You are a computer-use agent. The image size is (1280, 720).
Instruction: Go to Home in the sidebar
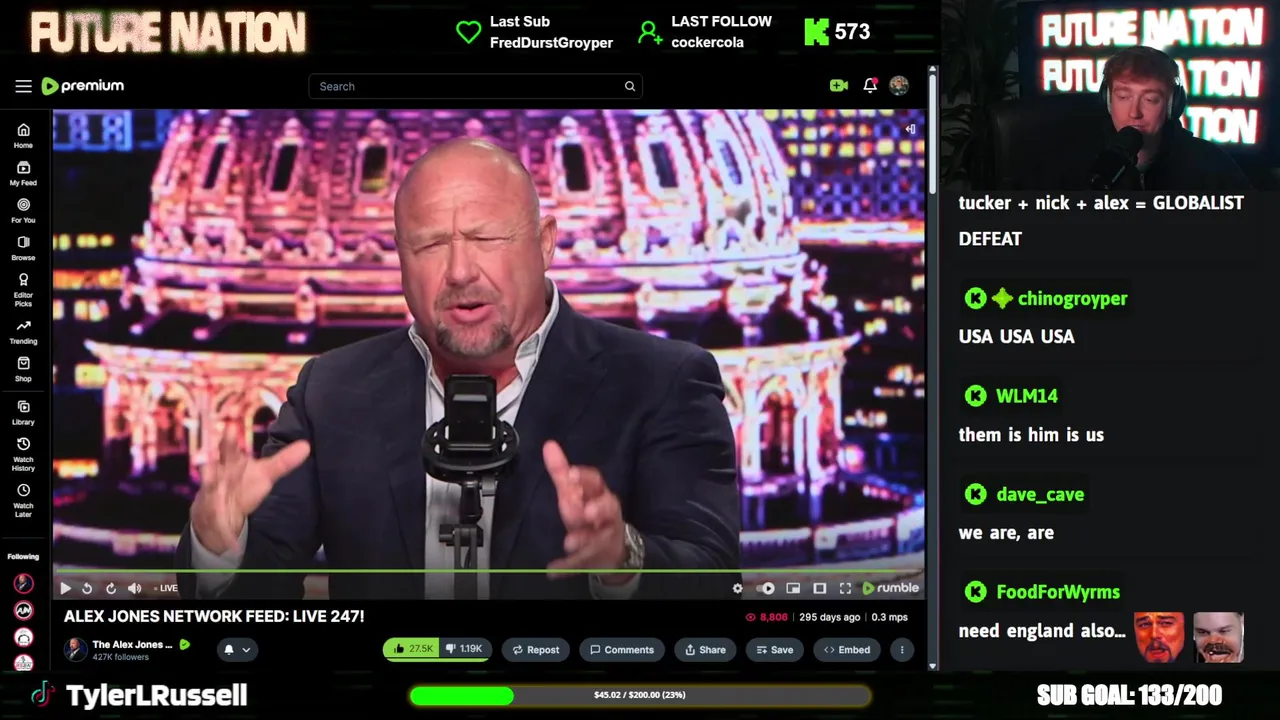pyautogui.click(x=23, y=136)
